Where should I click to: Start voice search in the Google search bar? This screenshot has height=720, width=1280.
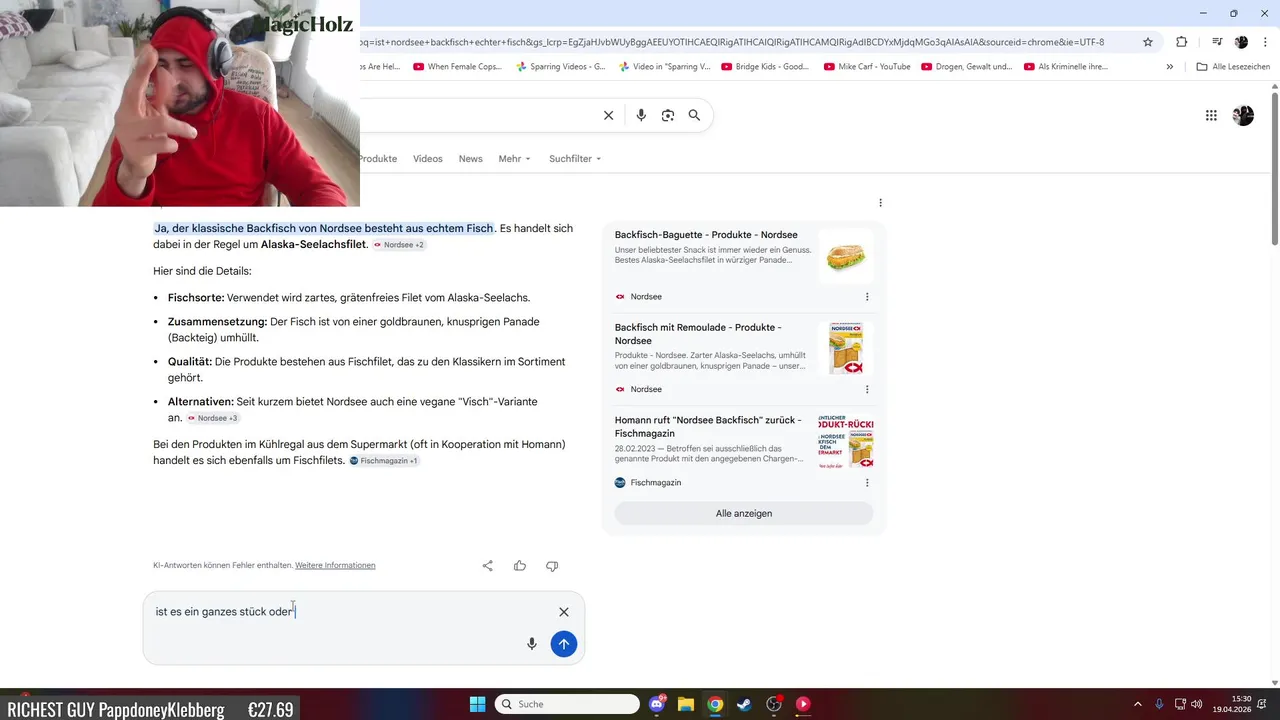[x=641, y=115]
